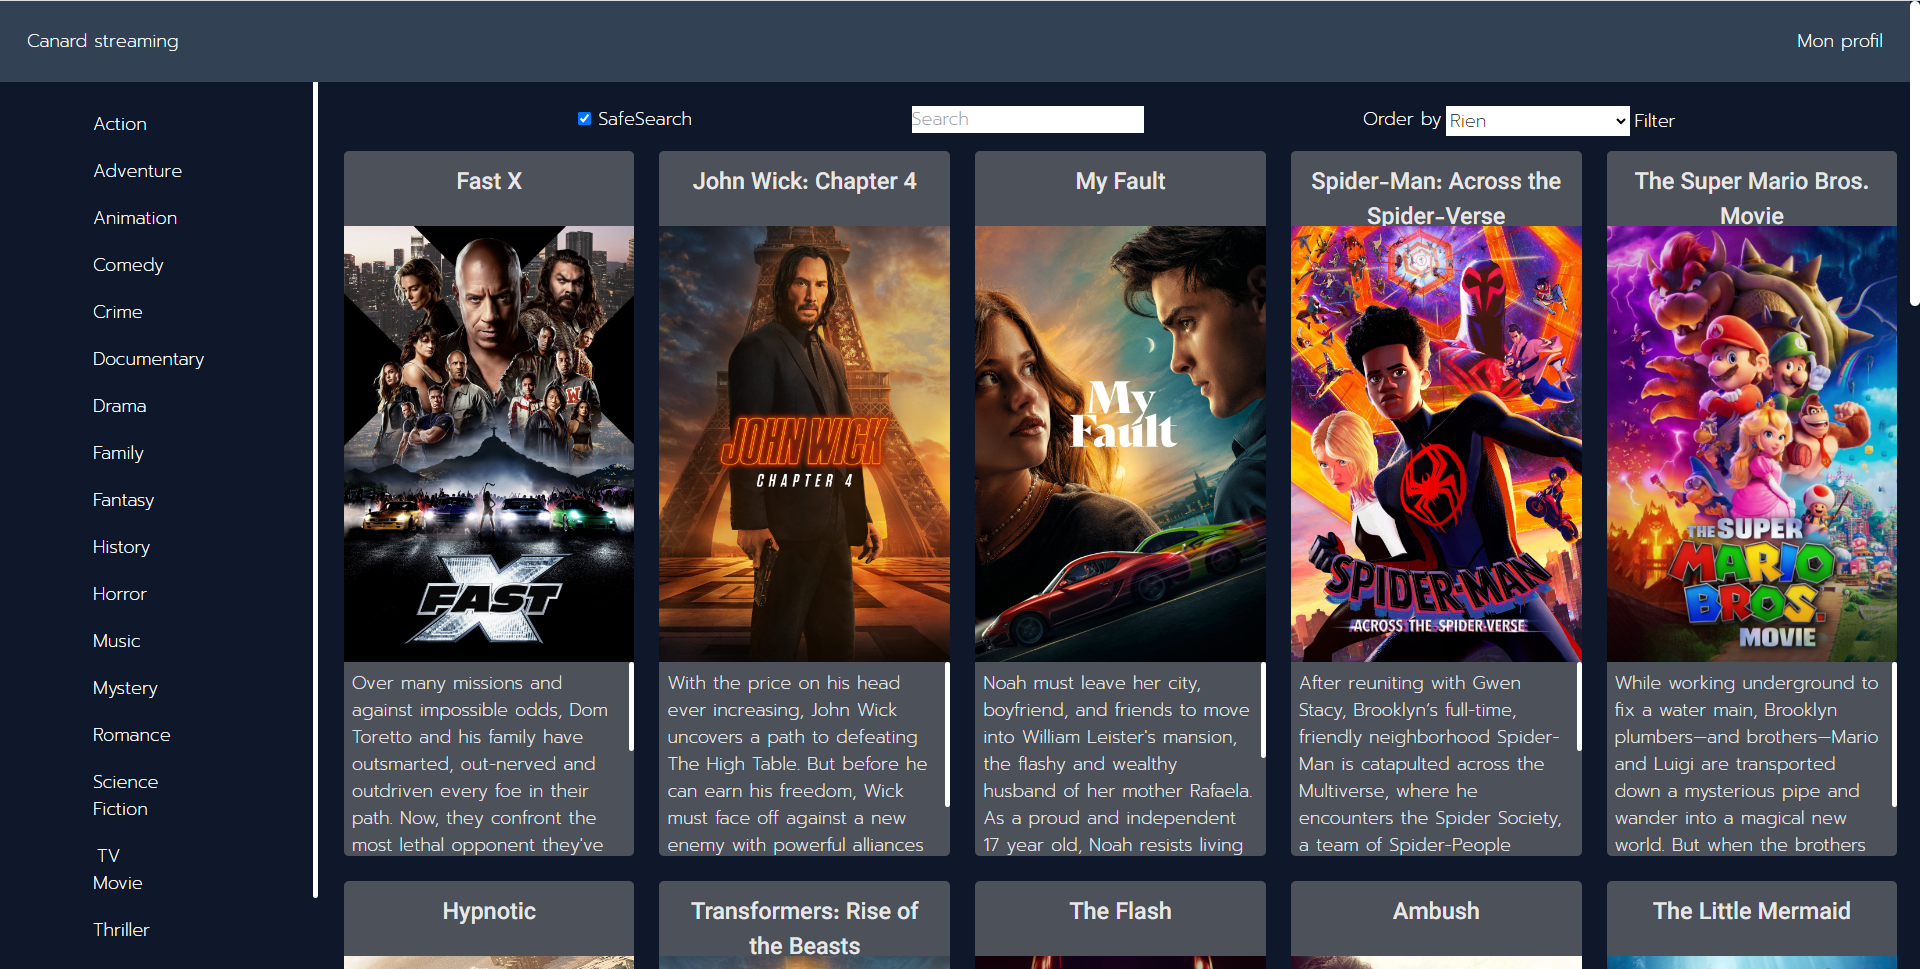Click the Hypnotic movie title
The height and width of the screenshot is (969, 1920).
pyautogui.click(x=488, y=911)
